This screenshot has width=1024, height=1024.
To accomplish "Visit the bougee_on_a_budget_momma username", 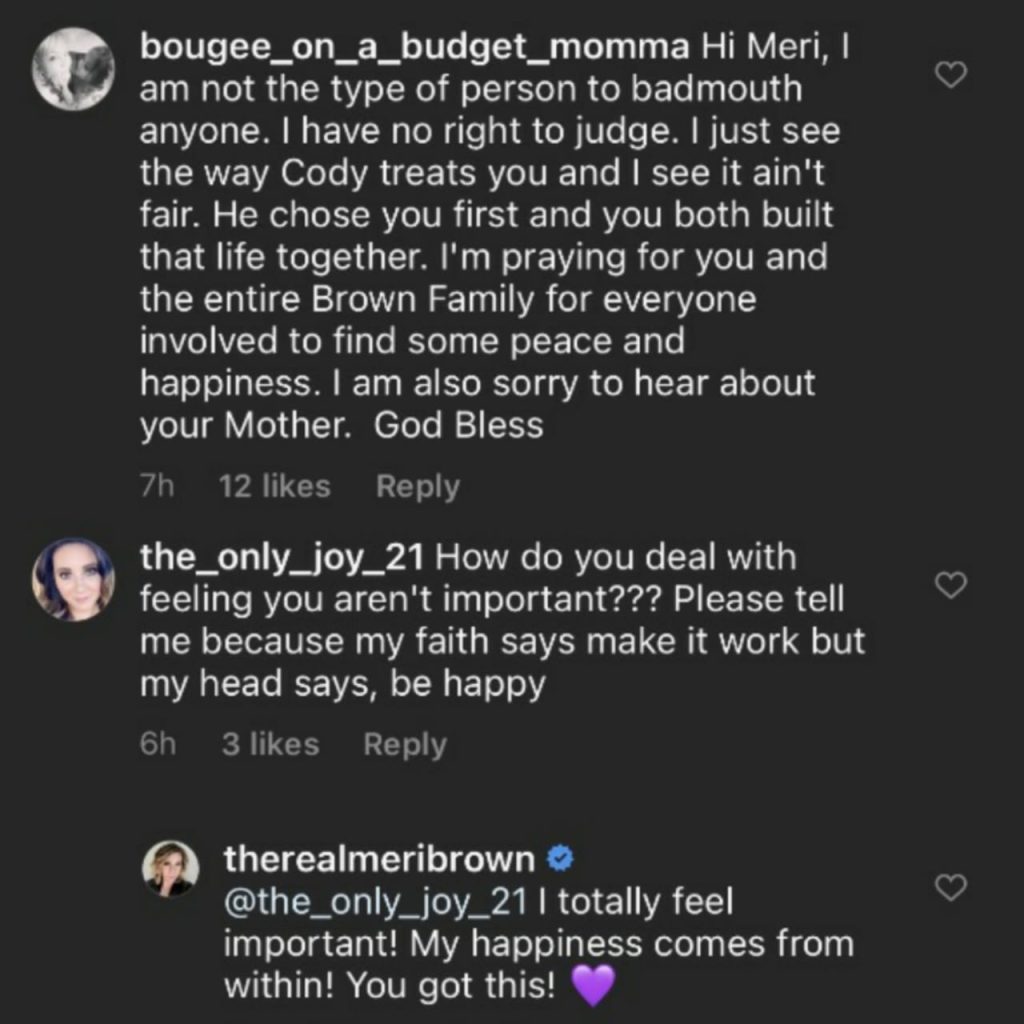I will coord(414,46).
